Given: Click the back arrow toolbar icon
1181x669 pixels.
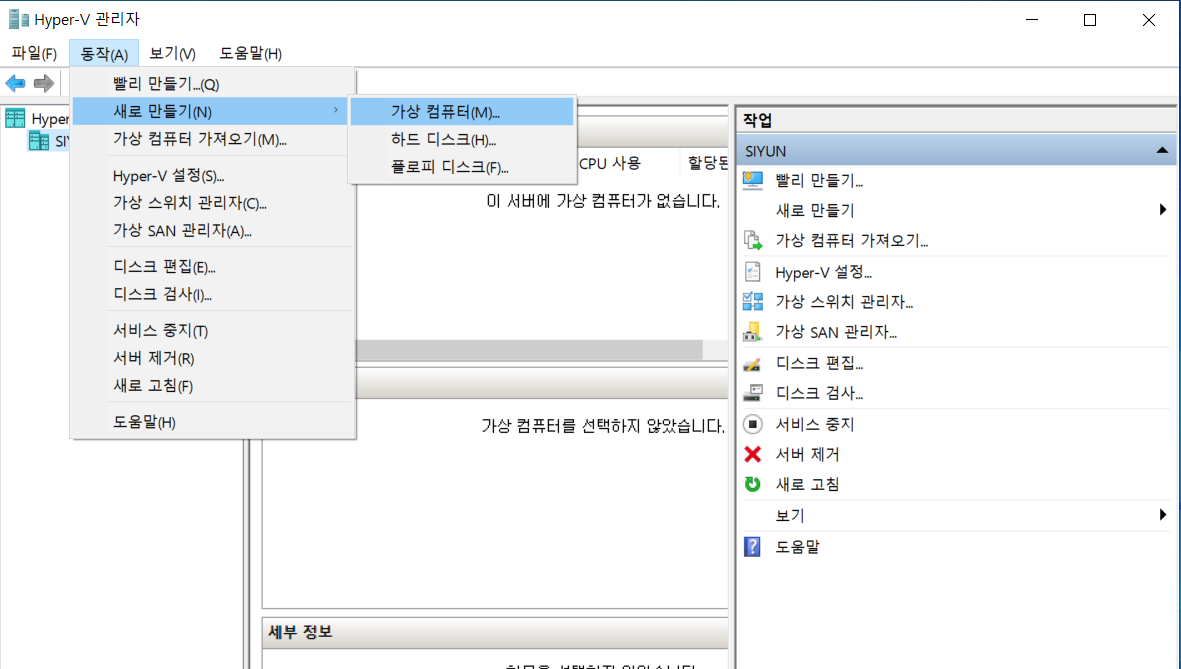Looking at the screenshot, I should pos(15,83).
